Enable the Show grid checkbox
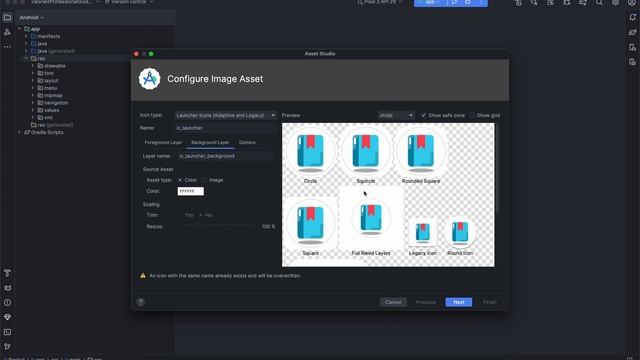Viewport: 640px width, 360px height. pos(472,115)
